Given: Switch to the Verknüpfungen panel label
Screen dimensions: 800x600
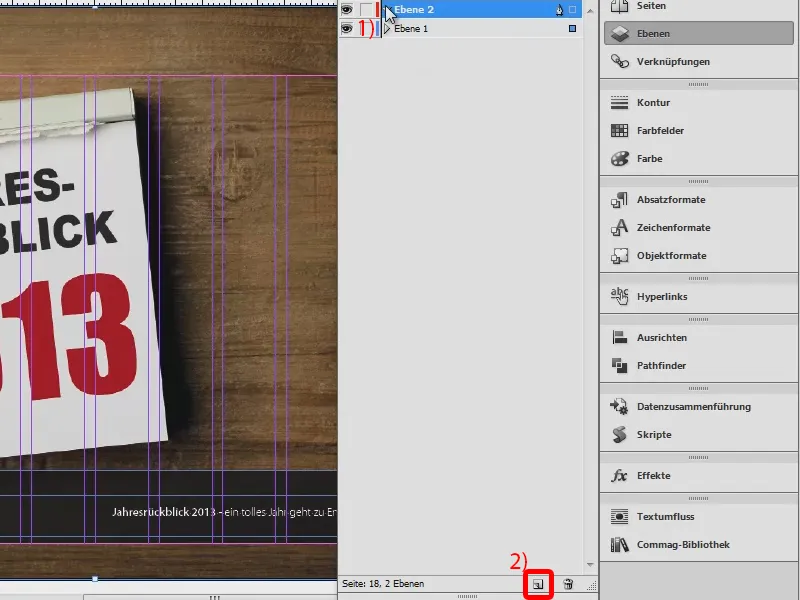Looking at the screenshot, I should pos(673,62).
